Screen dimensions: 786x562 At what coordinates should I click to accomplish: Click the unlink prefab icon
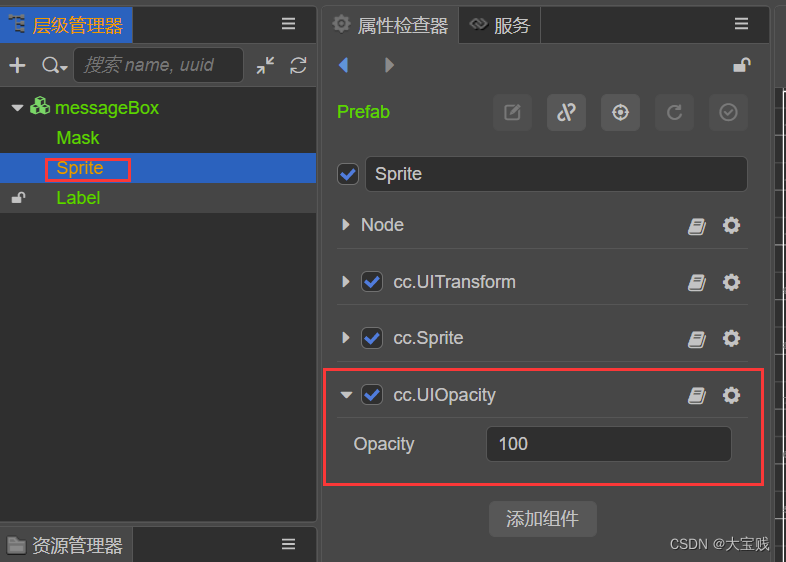tap(566, 113)
